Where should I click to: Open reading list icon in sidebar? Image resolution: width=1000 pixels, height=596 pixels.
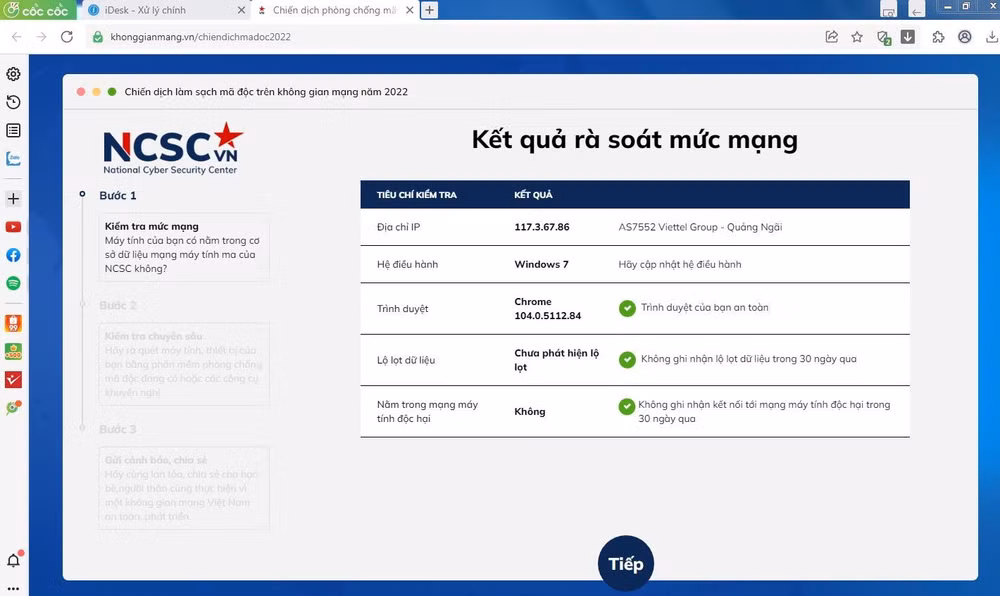point(13,131)
